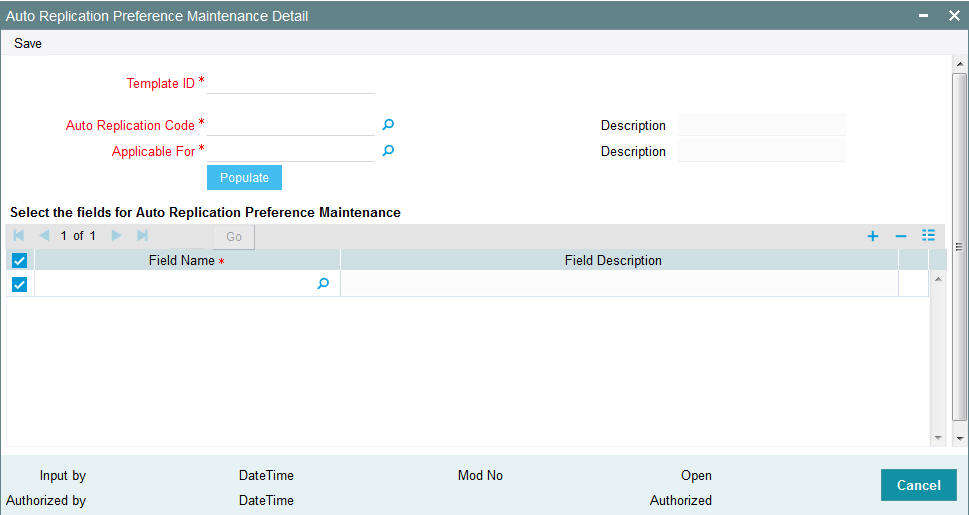Go to first page of records
The height and width of the screenshot is (515, 969).
click(x=19, y=236)
